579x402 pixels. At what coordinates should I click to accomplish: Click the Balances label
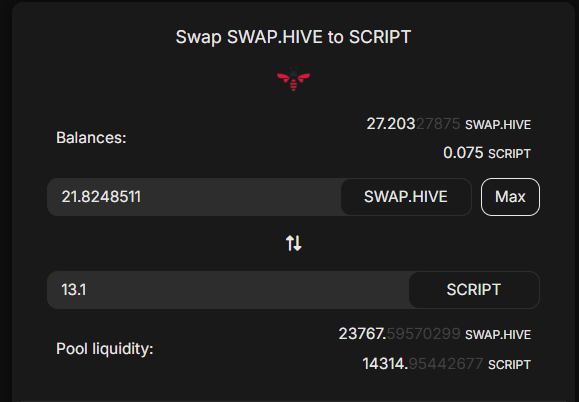pos(91,138)
